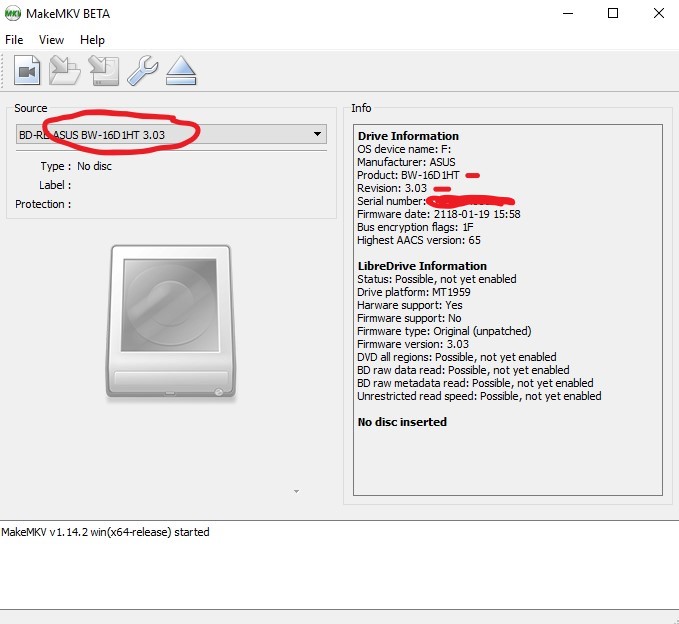Open the Help menu
The image size is (679, 624).
tap(92, 40)
